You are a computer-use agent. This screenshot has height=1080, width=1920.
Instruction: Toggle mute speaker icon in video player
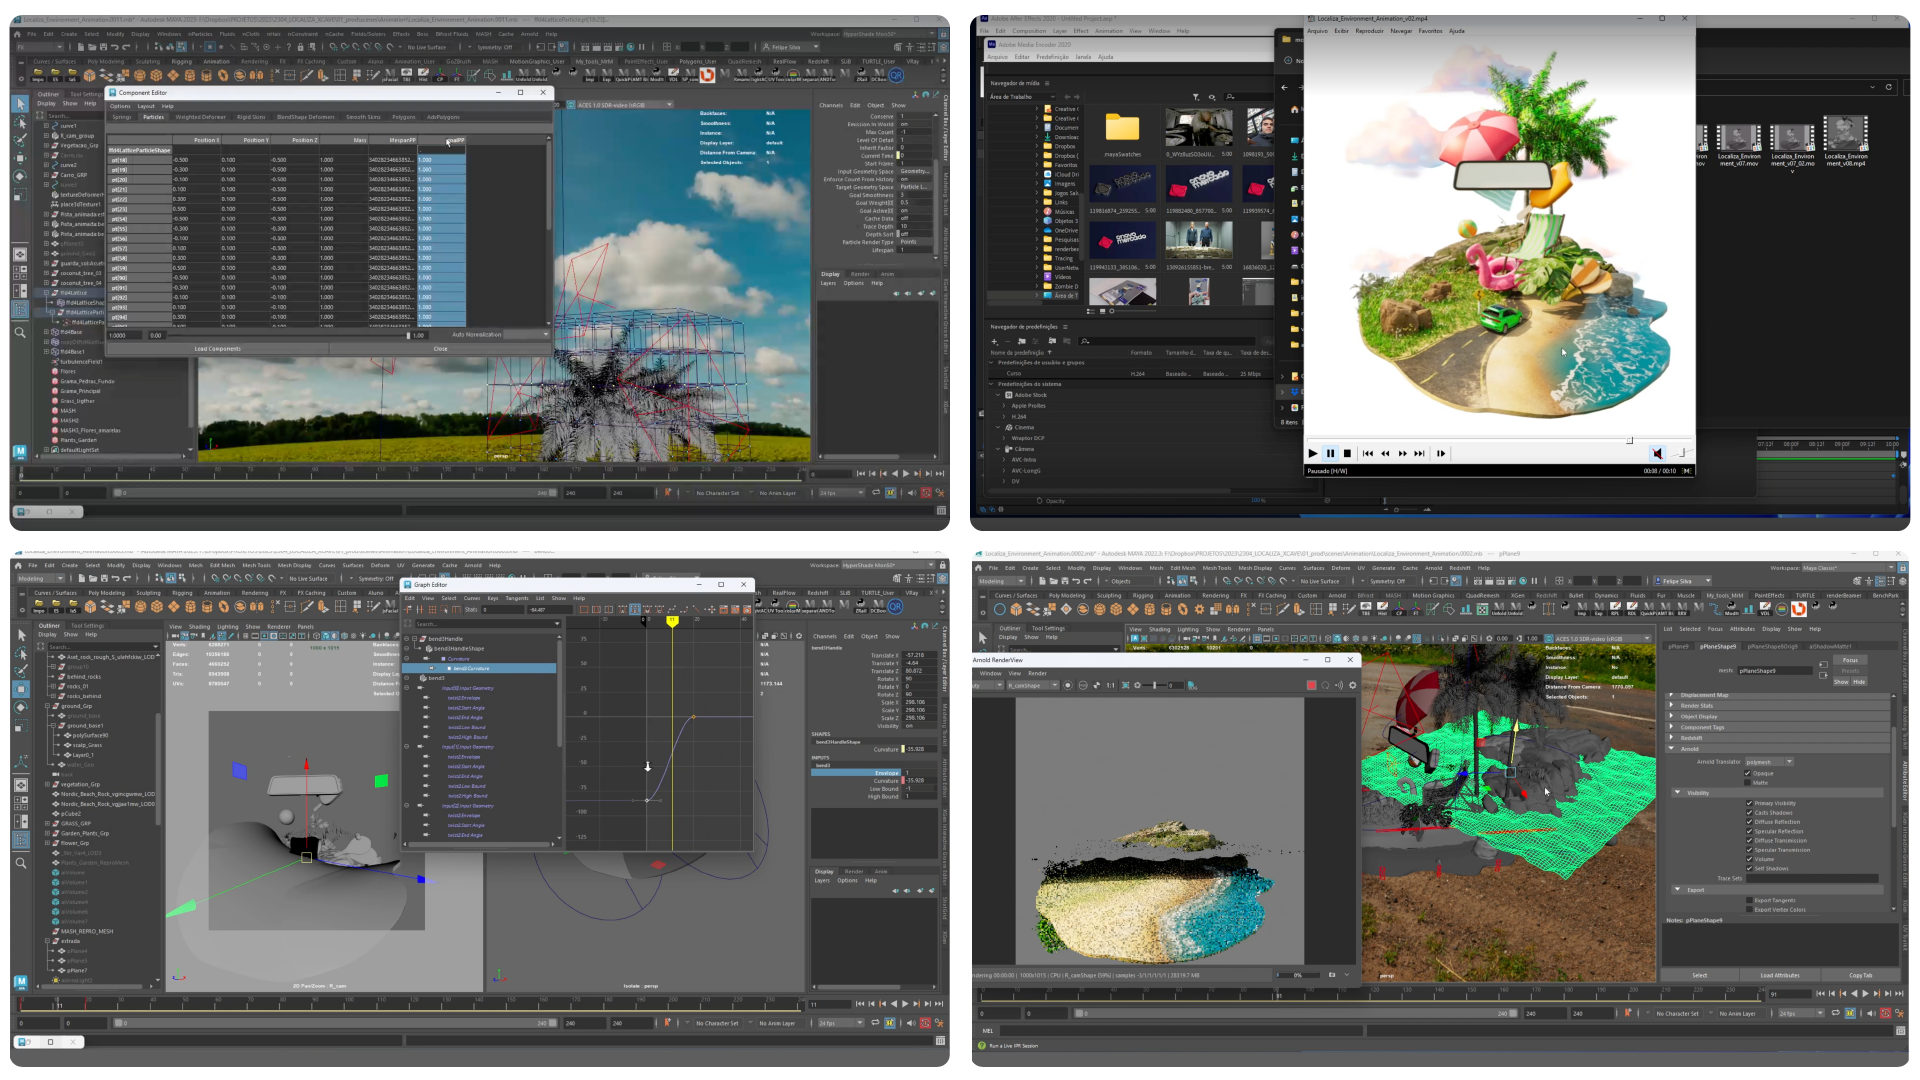point(1657,454)
